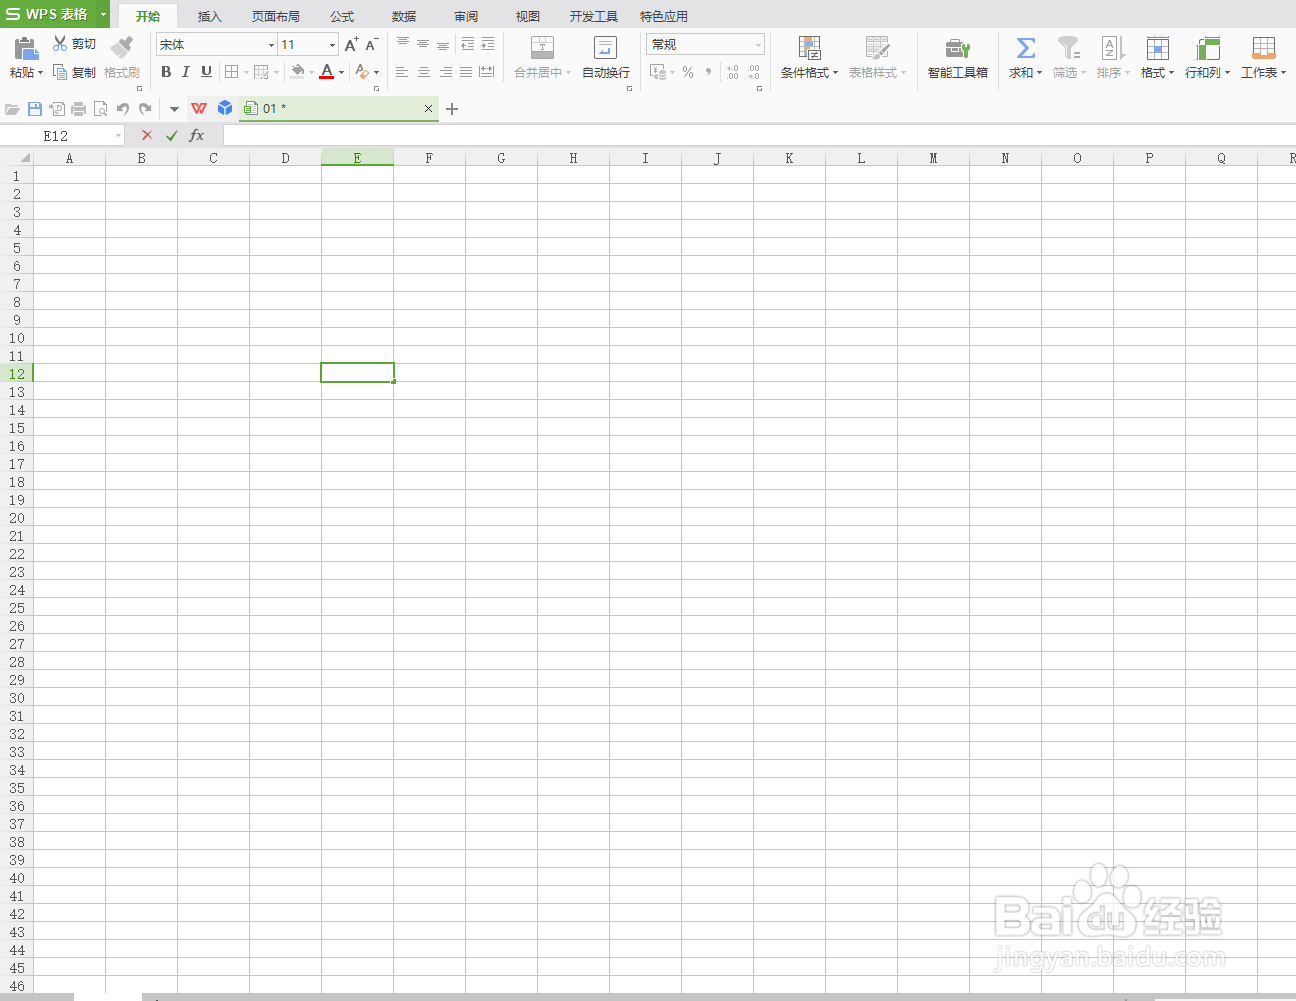
Task: Click justify alignment icon
Action: click(466, 72)
